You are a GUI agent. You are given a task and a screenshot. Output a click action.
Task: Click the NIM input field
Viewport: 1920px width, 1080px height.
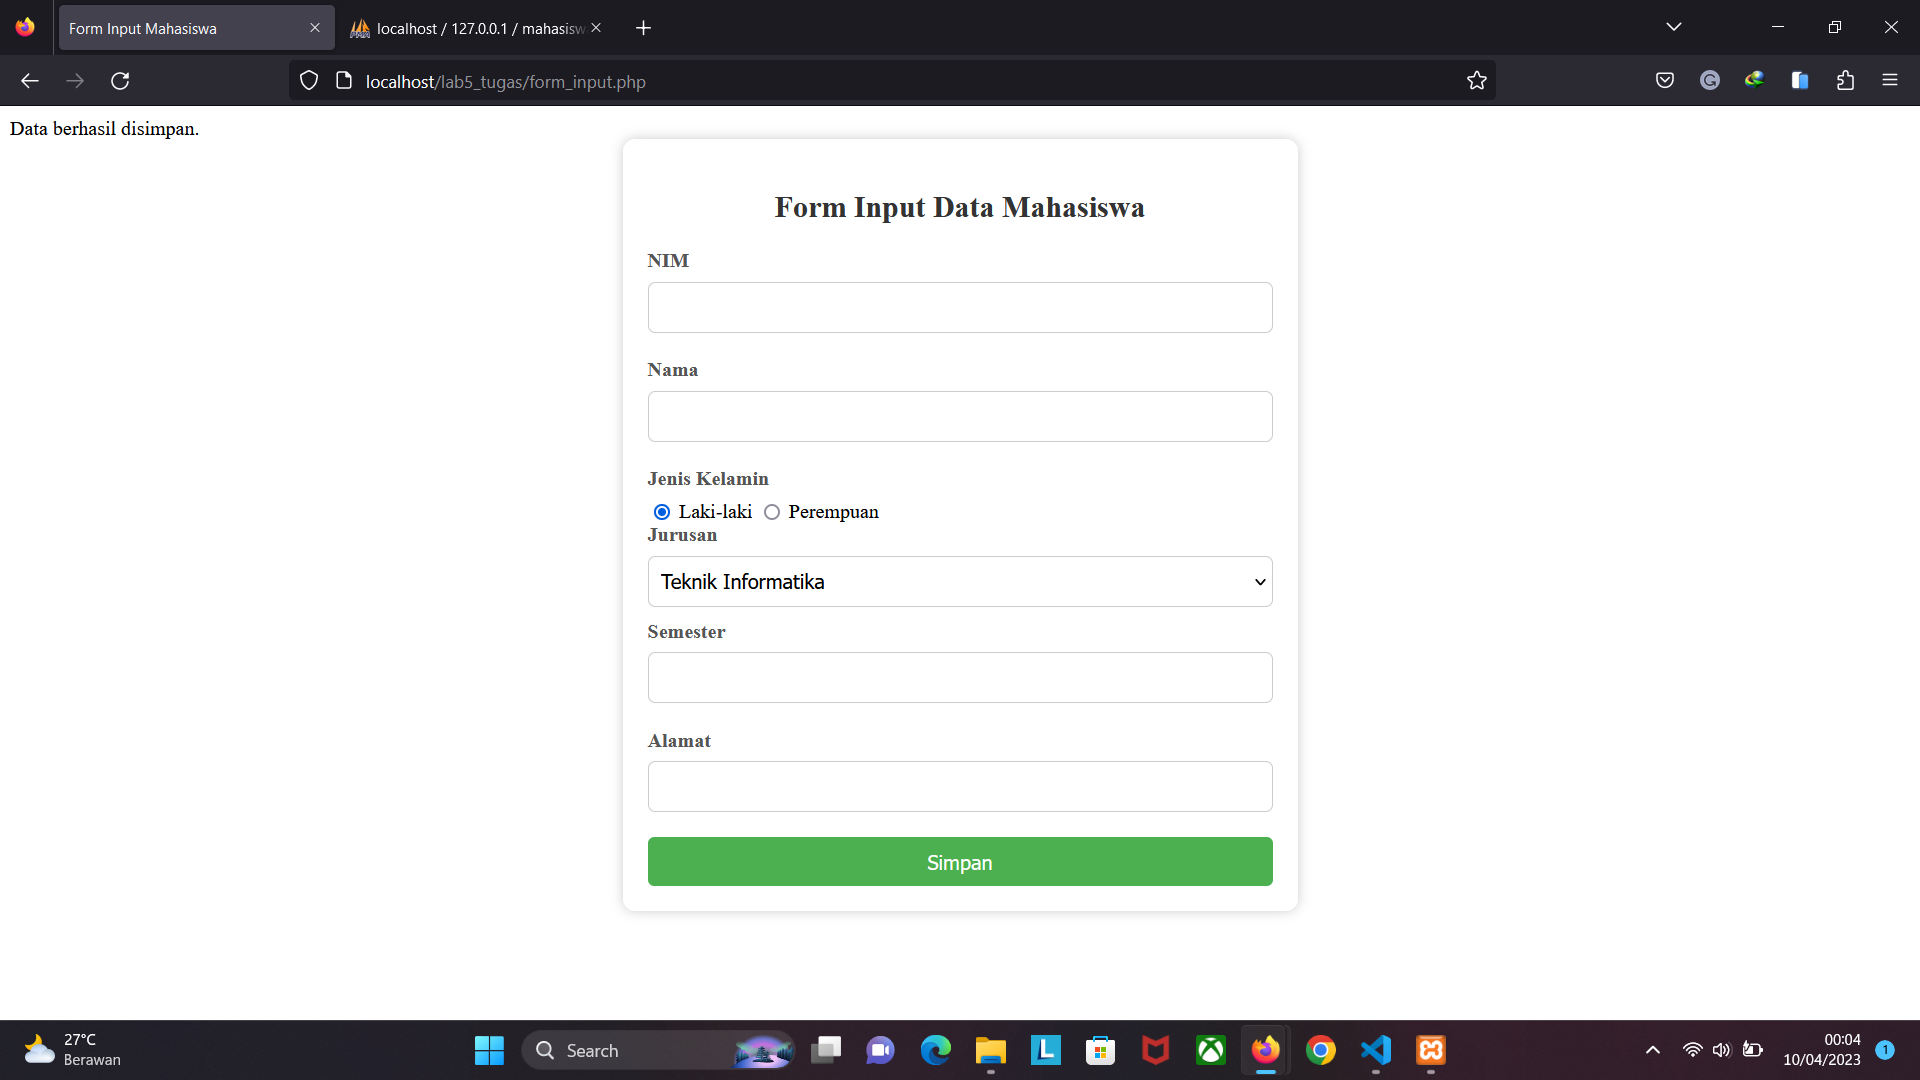959,308
